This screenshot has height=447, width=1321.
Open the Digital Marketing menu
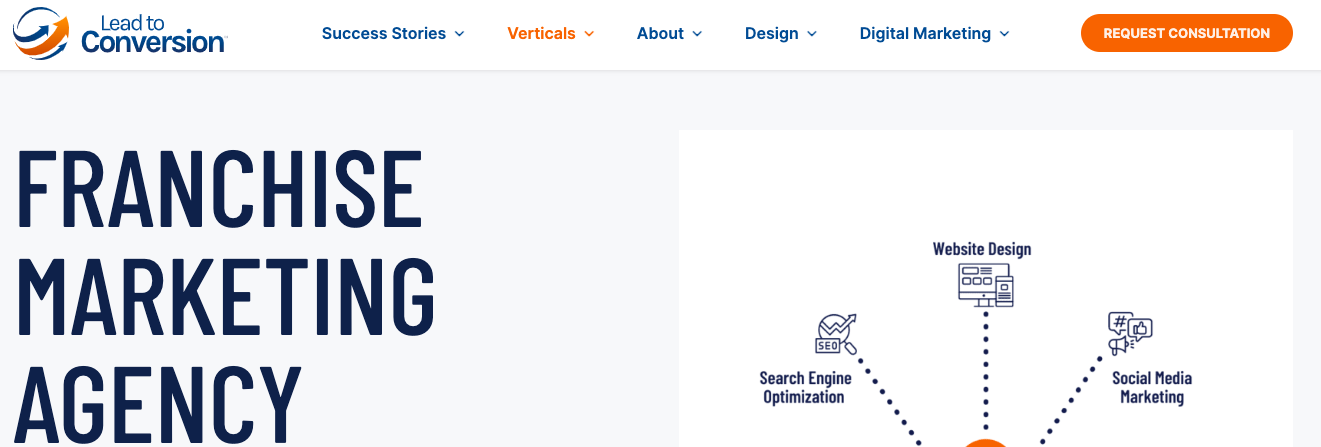pyautogui.click(x=925, y=34)
